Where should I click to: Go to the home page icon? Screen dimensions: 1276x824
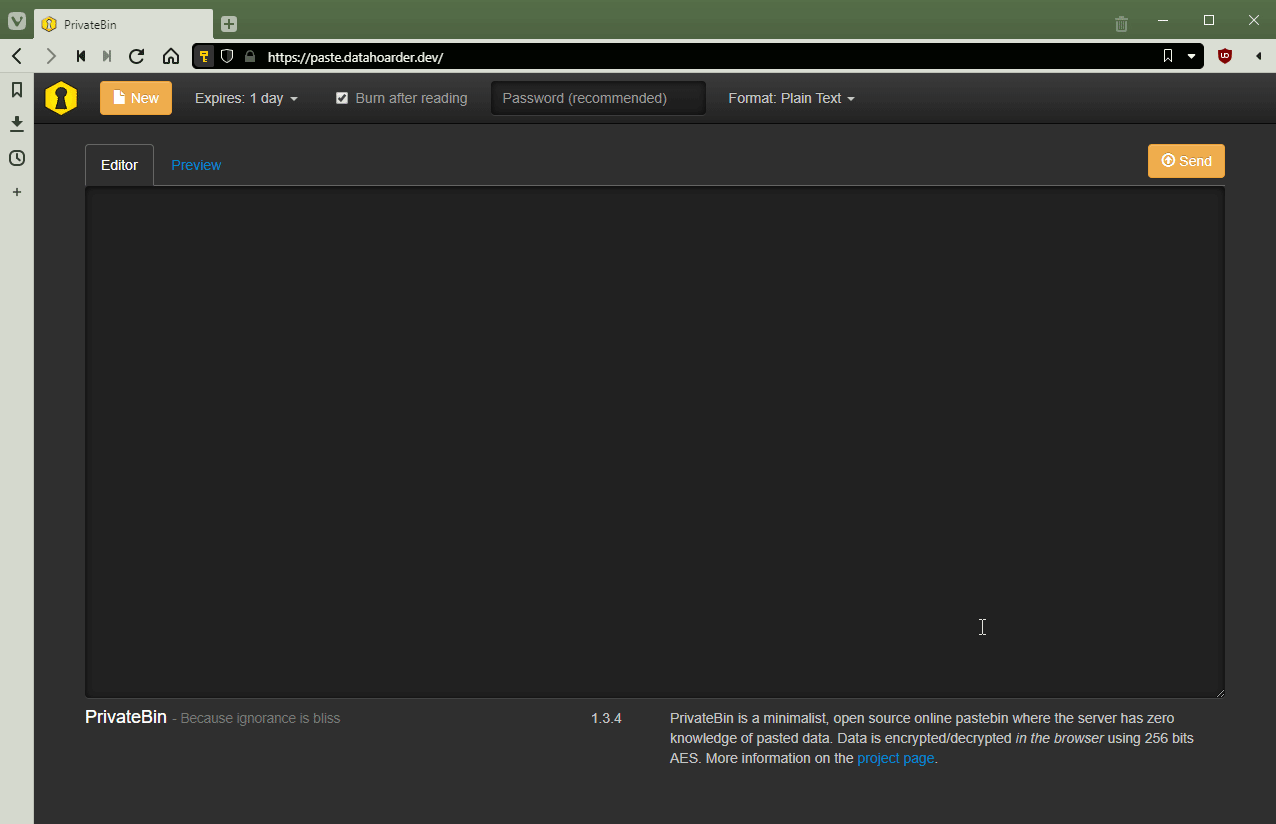point(171,57)
